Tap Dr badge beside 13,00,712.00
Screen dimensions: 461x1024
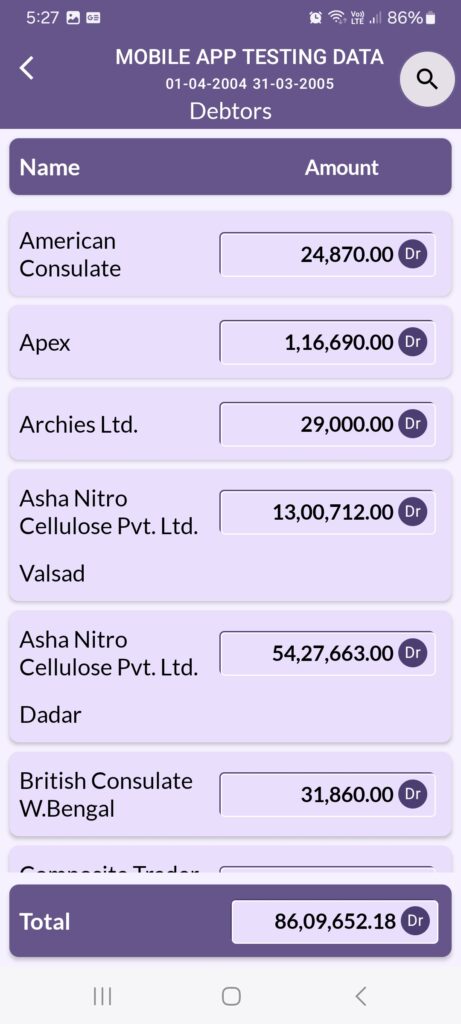point(413,511)
